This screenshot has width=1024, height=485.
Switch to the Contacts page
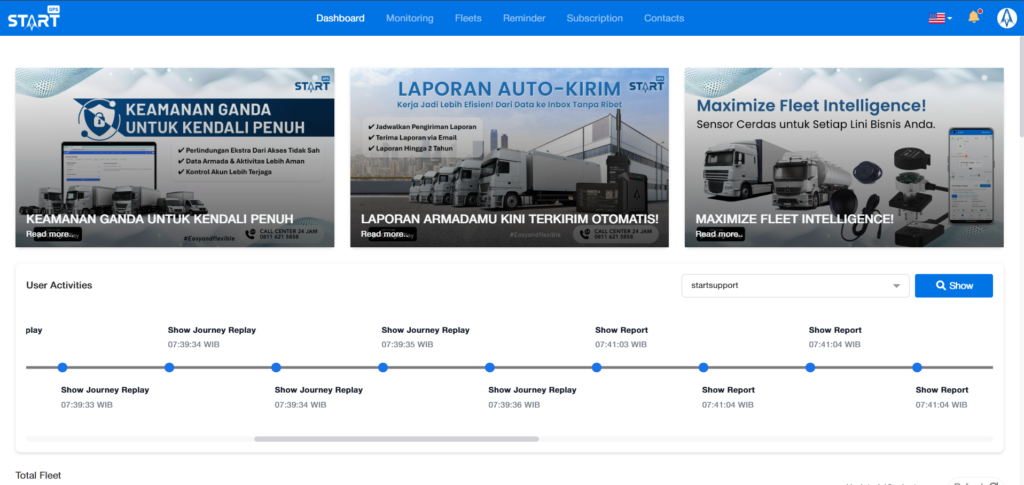tap(664, 18)
